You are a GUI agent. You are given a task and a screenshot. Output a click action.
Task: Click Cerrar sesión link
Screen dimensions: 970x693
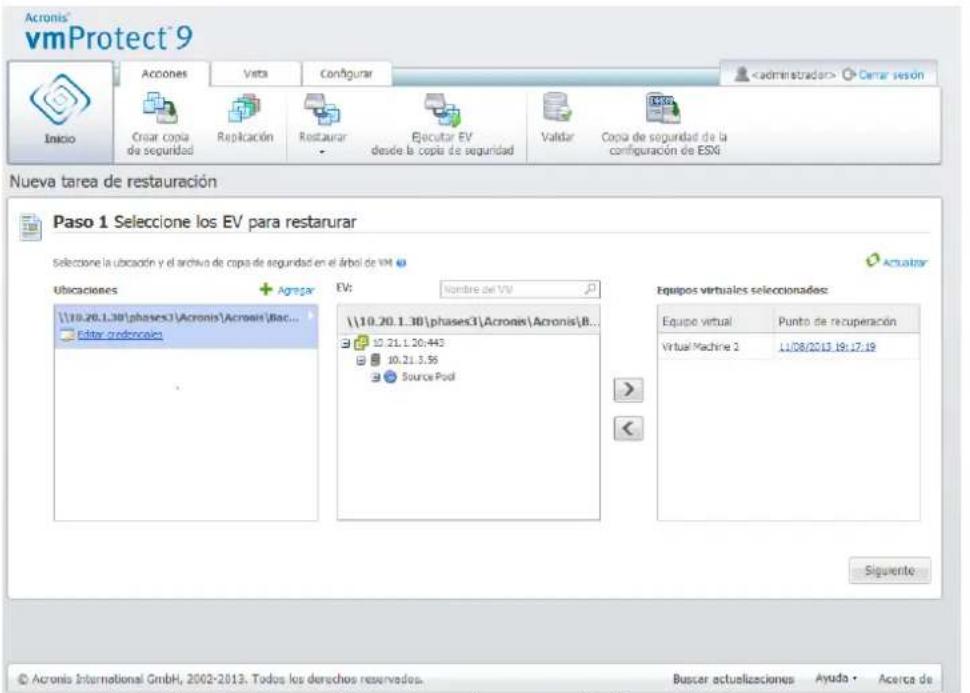point(891,75)
